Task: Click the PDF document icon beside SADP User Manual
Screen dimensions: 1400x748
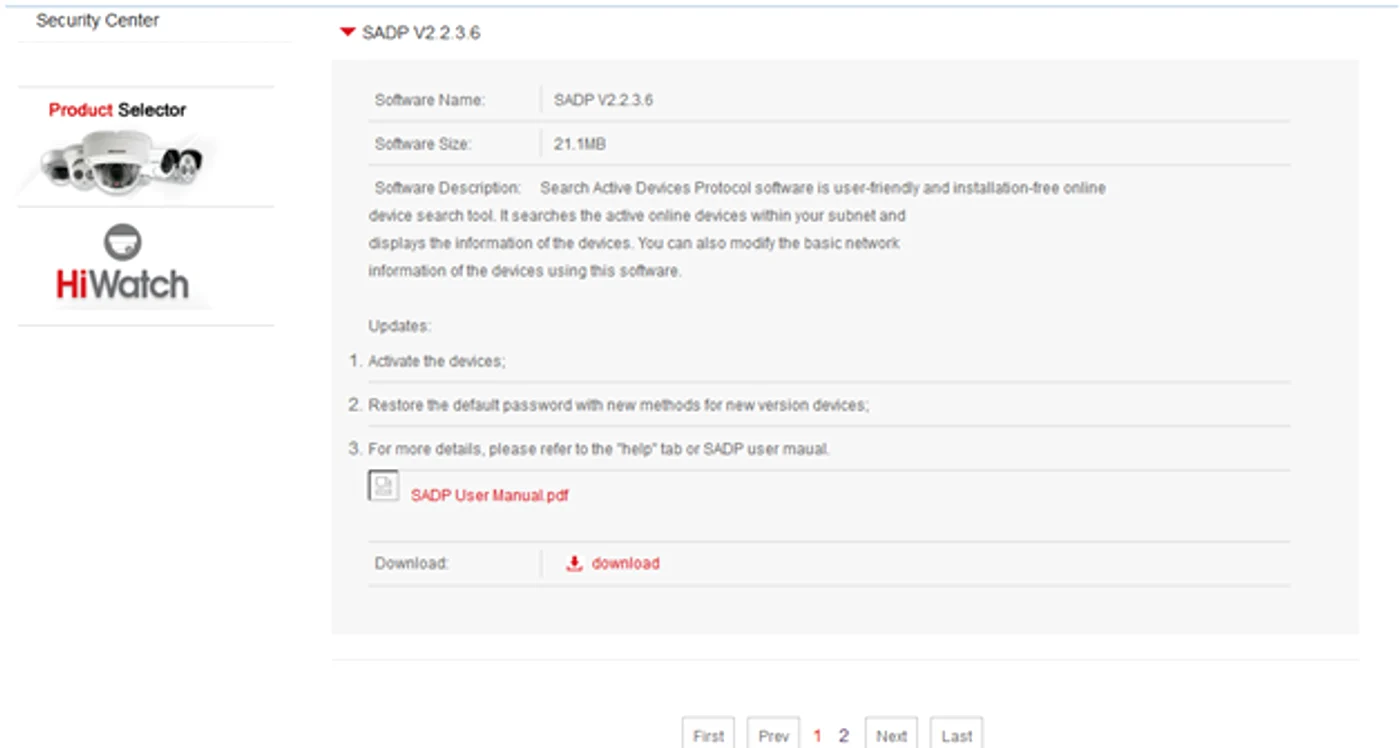Action: click(383, 486)
